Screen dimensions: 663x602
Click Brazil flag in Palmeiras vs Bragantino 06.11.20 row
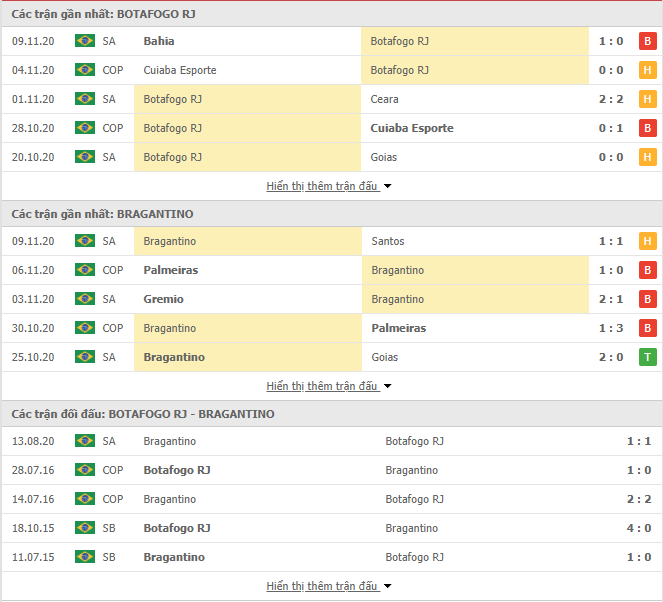pos(85,269)
